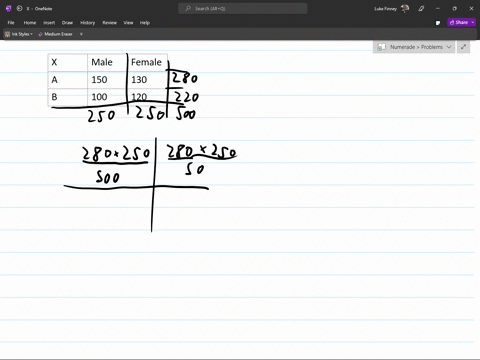Click the table cell containing 100
This screenshot has width=480, height=360.
(107, 97)
